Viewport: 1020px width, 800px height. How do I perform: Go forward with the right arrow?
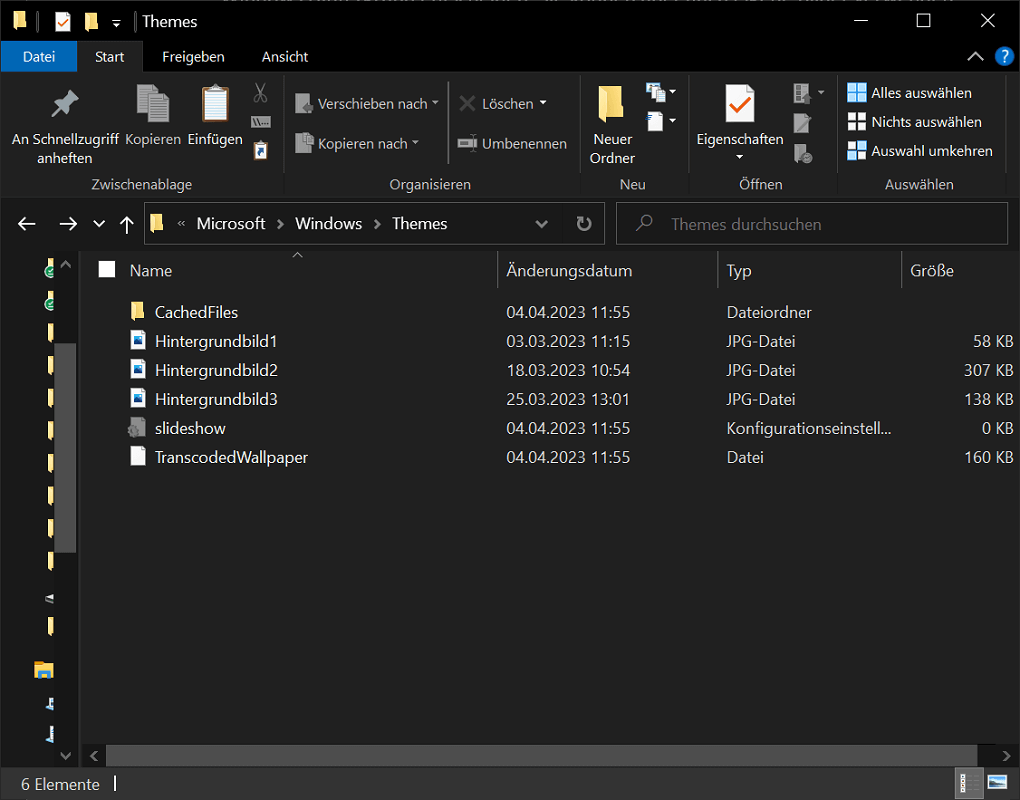pyautogui.click(x=68, y=224)
